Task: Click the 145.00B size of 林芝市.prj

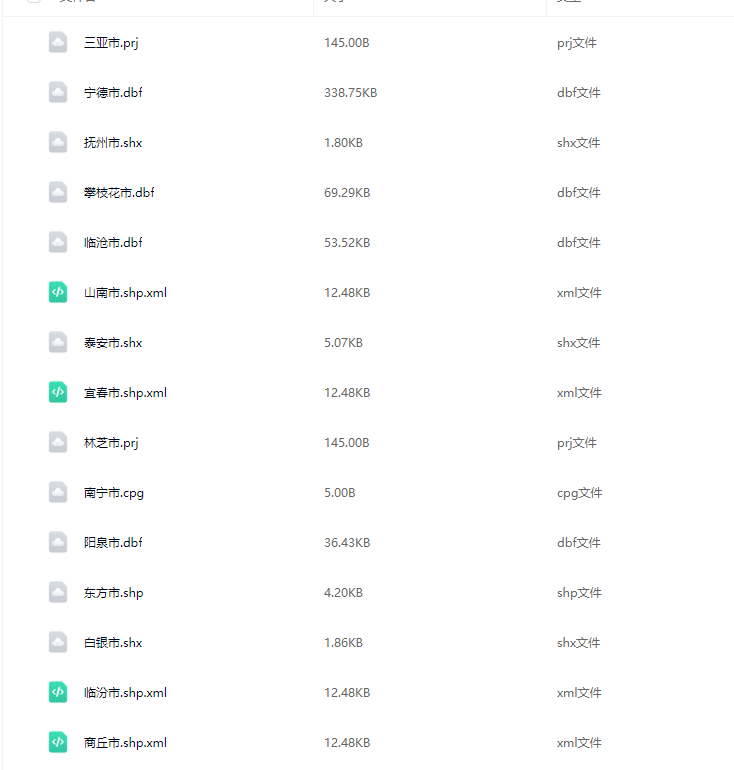Action: 346,443
